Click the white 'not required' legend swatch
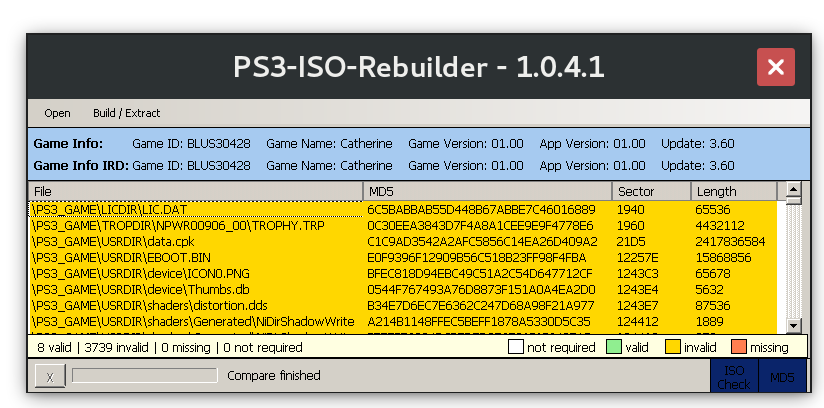Image resolution: width=824 pixels, height=408 pixels. click(516, 348)
